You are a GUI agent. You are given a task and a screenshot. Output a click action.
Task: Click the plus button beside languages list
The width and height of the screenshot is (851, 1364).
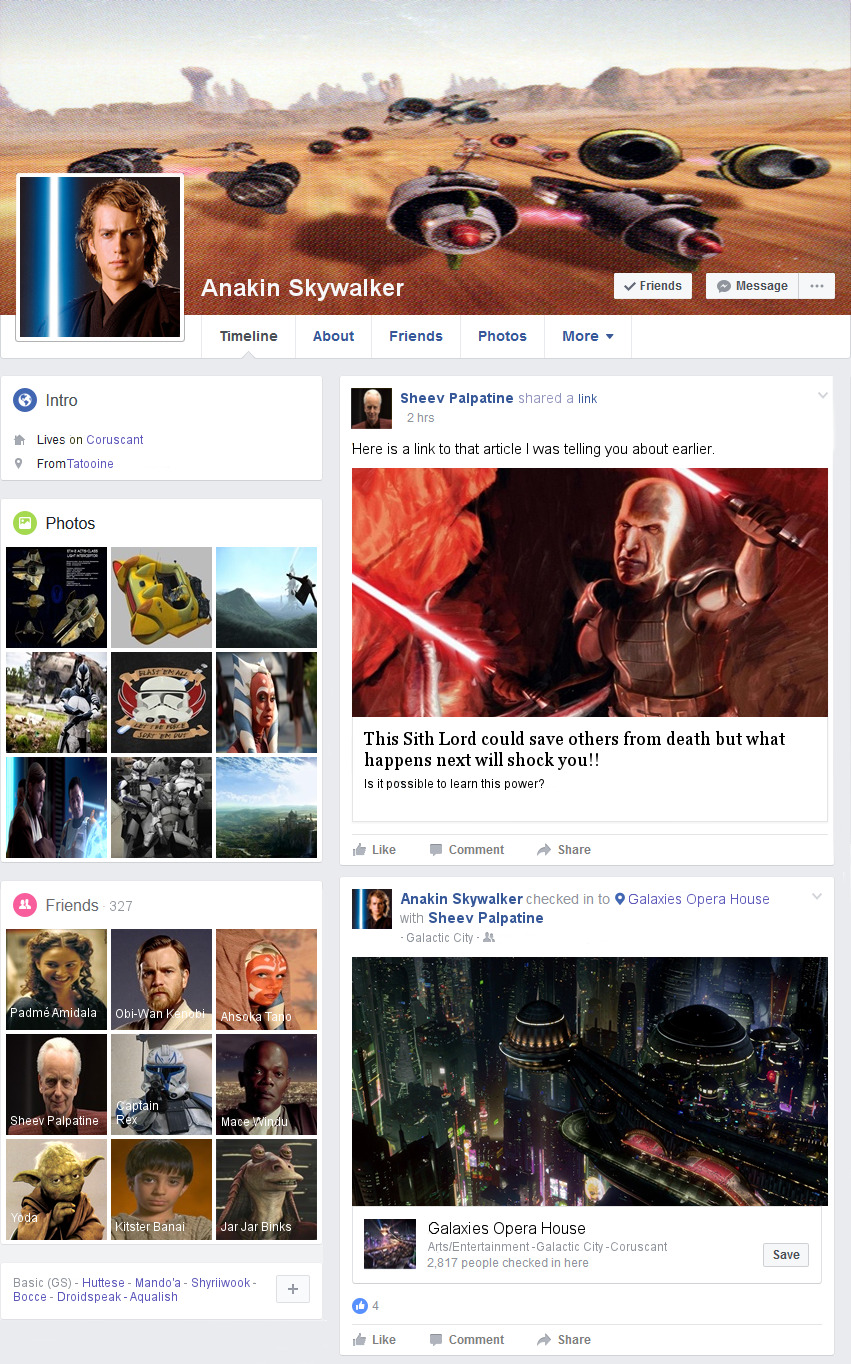click(293, 1289)
